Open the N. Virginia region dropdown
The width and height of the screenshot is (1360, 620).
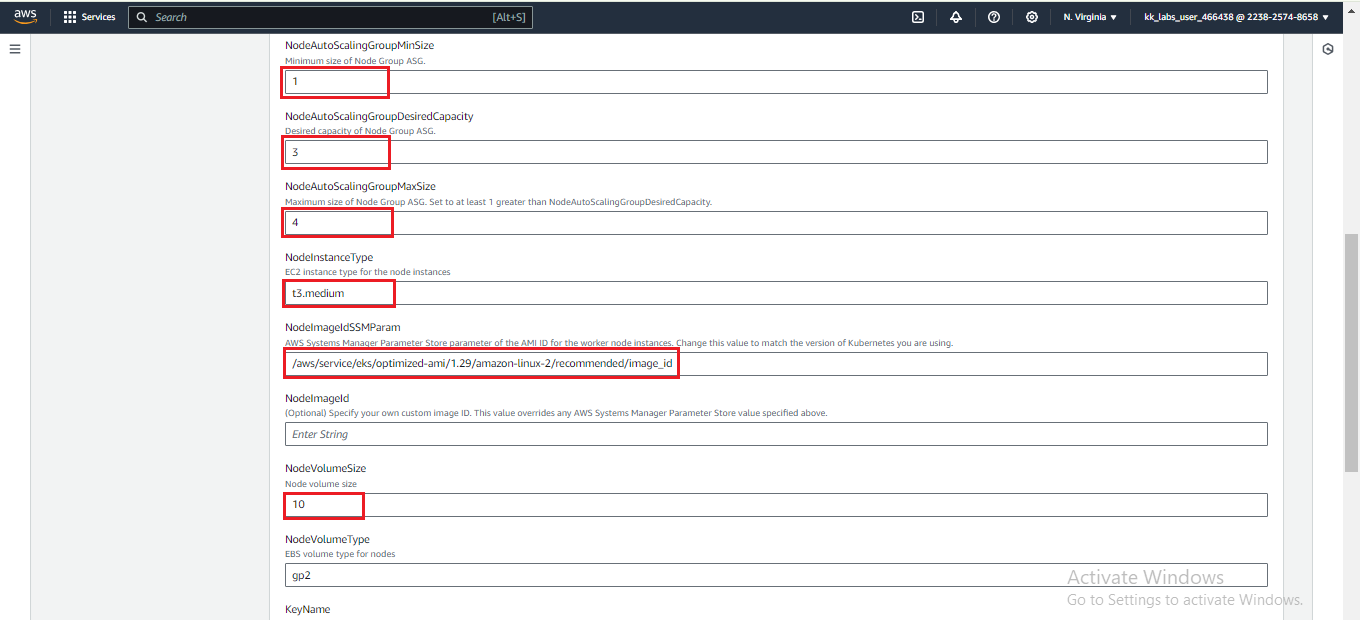point(1089,17)
